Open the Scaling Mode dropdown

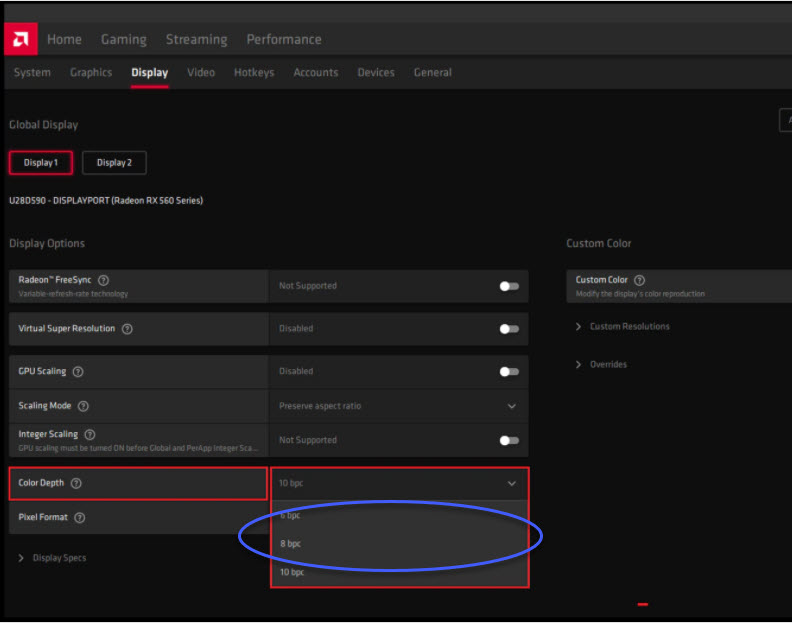tap(398, 406)
